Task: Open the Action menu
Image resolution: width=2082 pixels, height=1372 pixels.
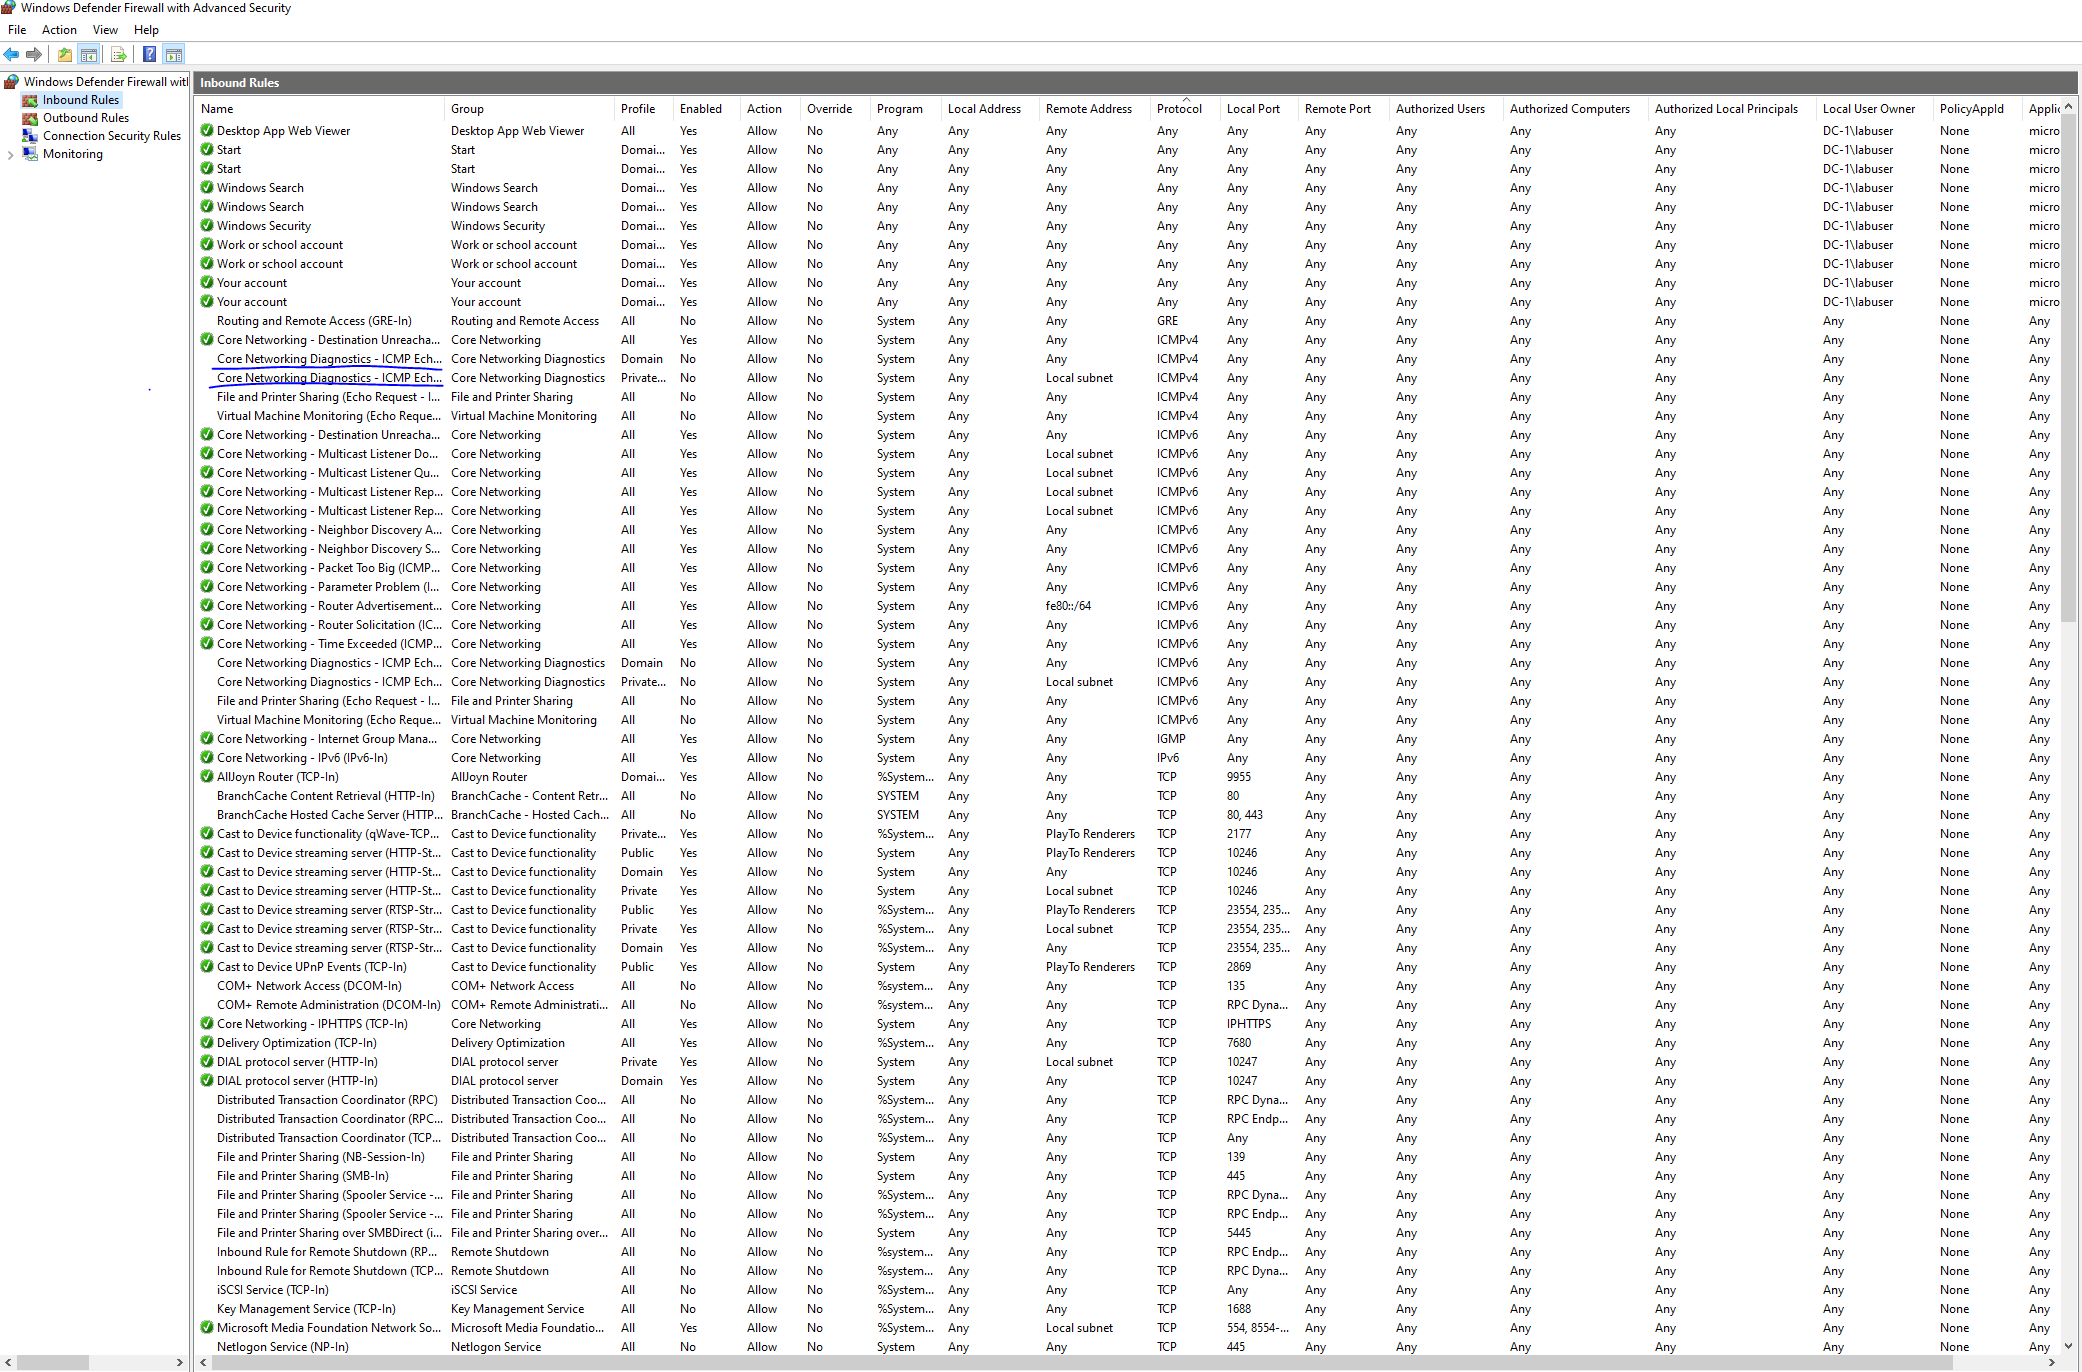Action: pos(59,30)
